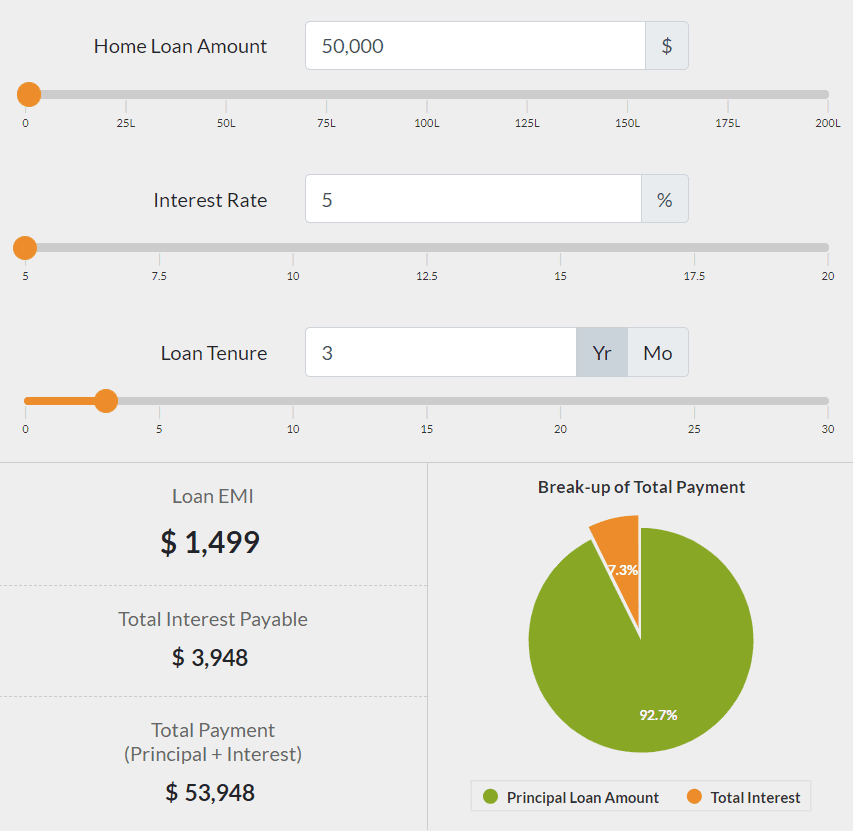Click the 100L mark on loan amount slider
The width and height of the screenshot is (853, 831).
pos(426,123)
